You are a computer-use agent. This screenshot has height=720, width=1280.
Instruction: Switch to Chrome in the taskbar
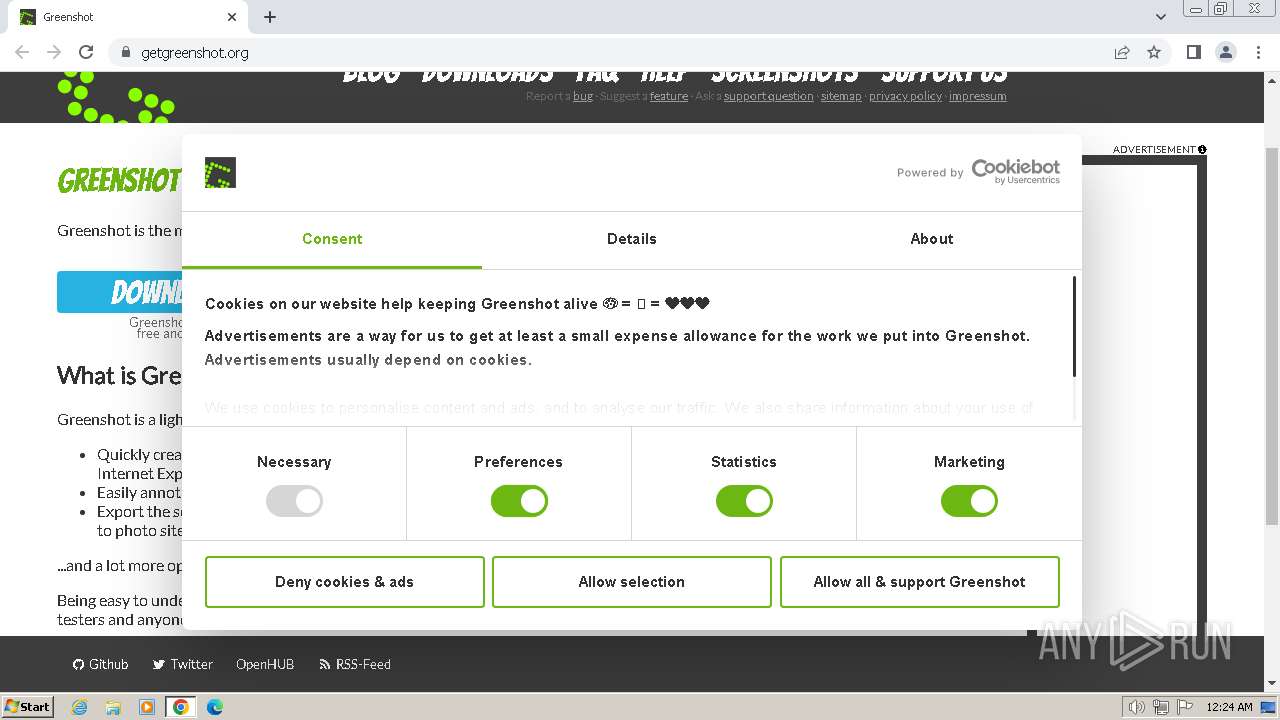tap(181, 707)
